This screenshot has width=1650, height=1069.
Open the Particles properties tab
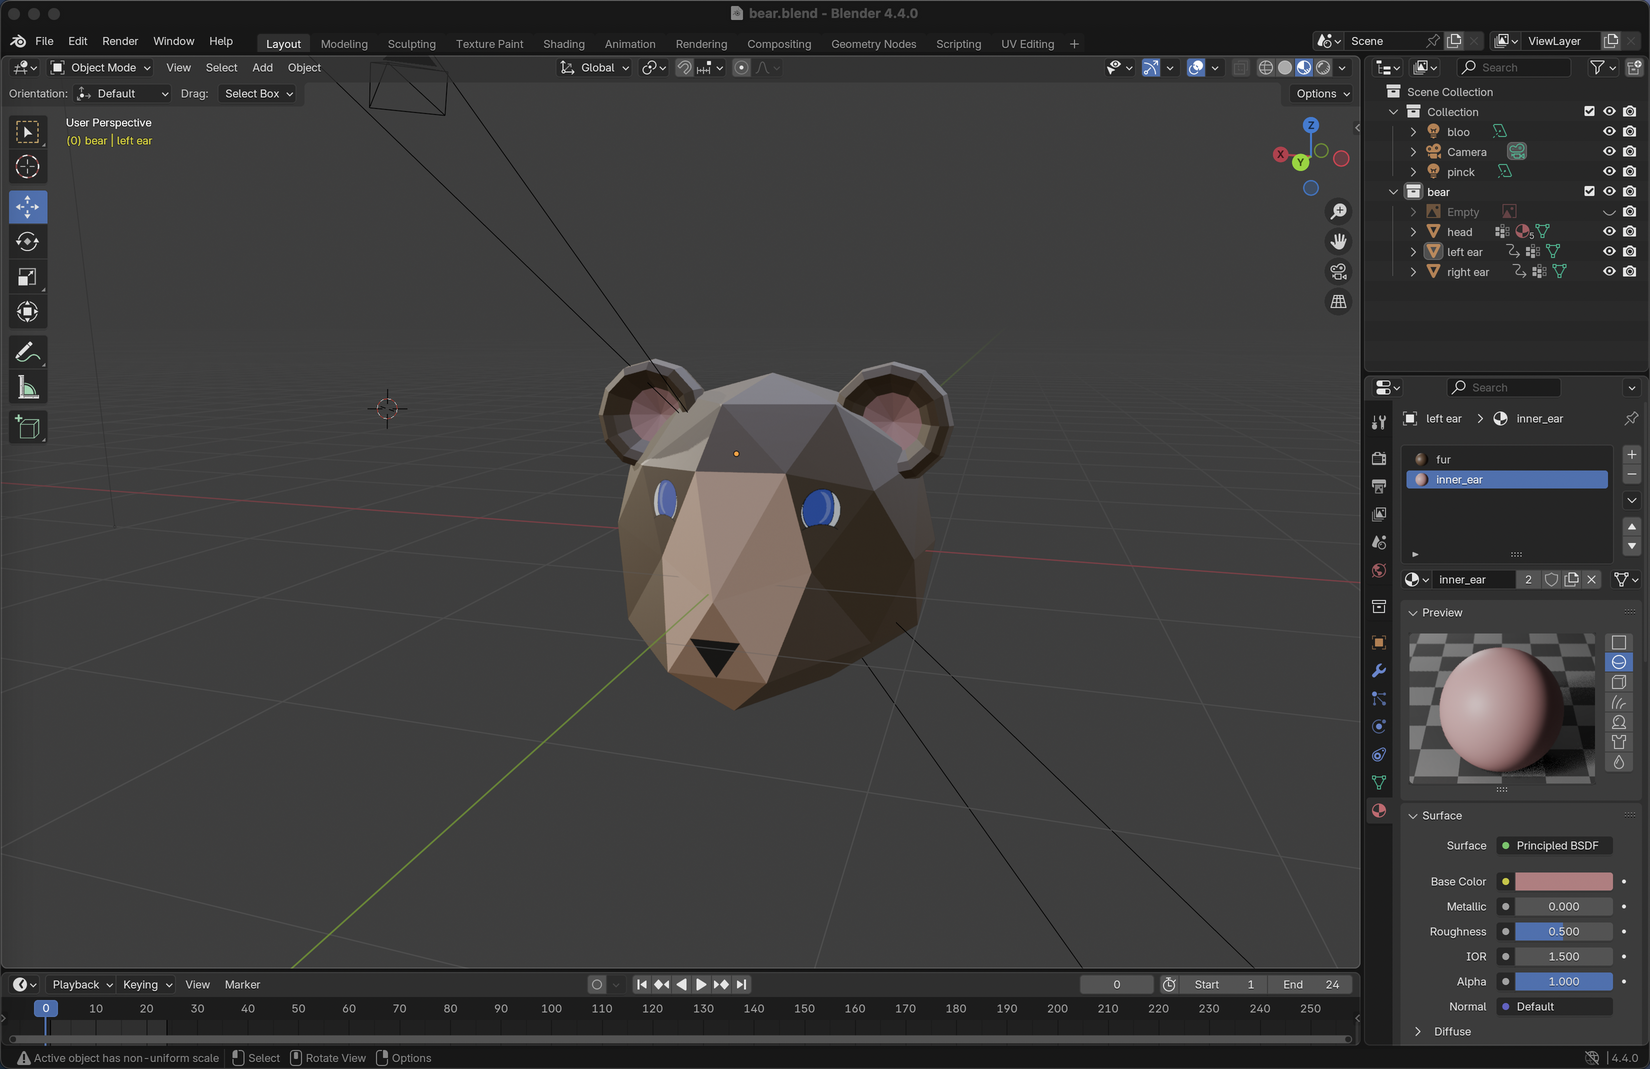[1379, 698]
